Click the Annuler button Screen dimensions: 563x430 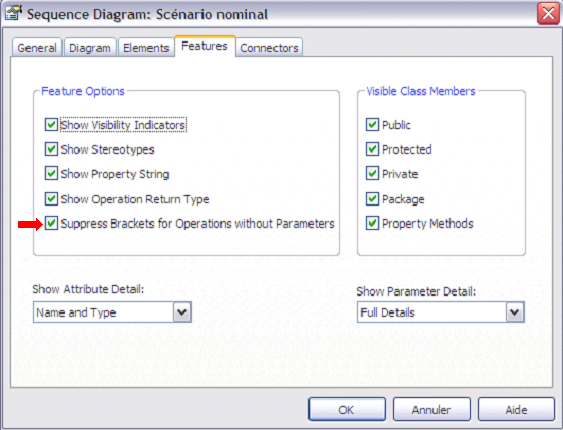432,409
